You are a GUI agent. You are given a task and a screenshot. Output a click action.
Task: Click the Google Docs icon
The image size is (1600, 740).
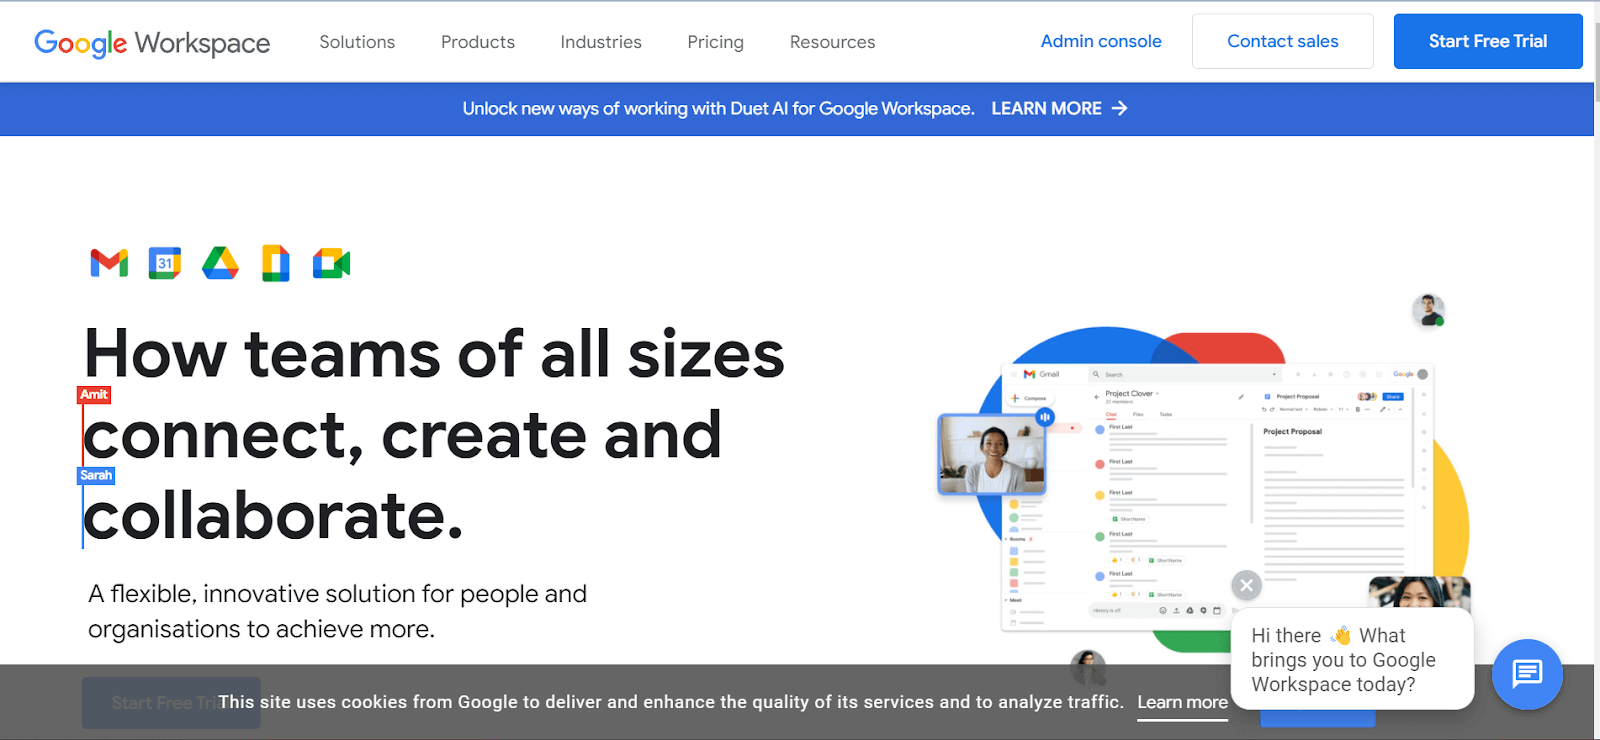(x=276, y=263)
